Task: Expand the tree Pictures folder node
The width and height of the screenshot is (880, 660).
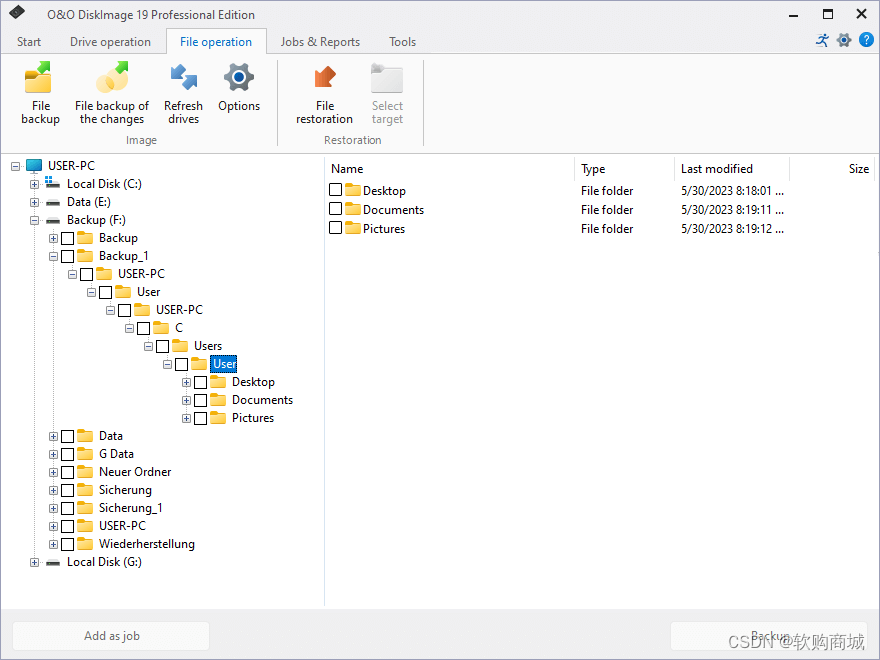Action: click(186, 419)
